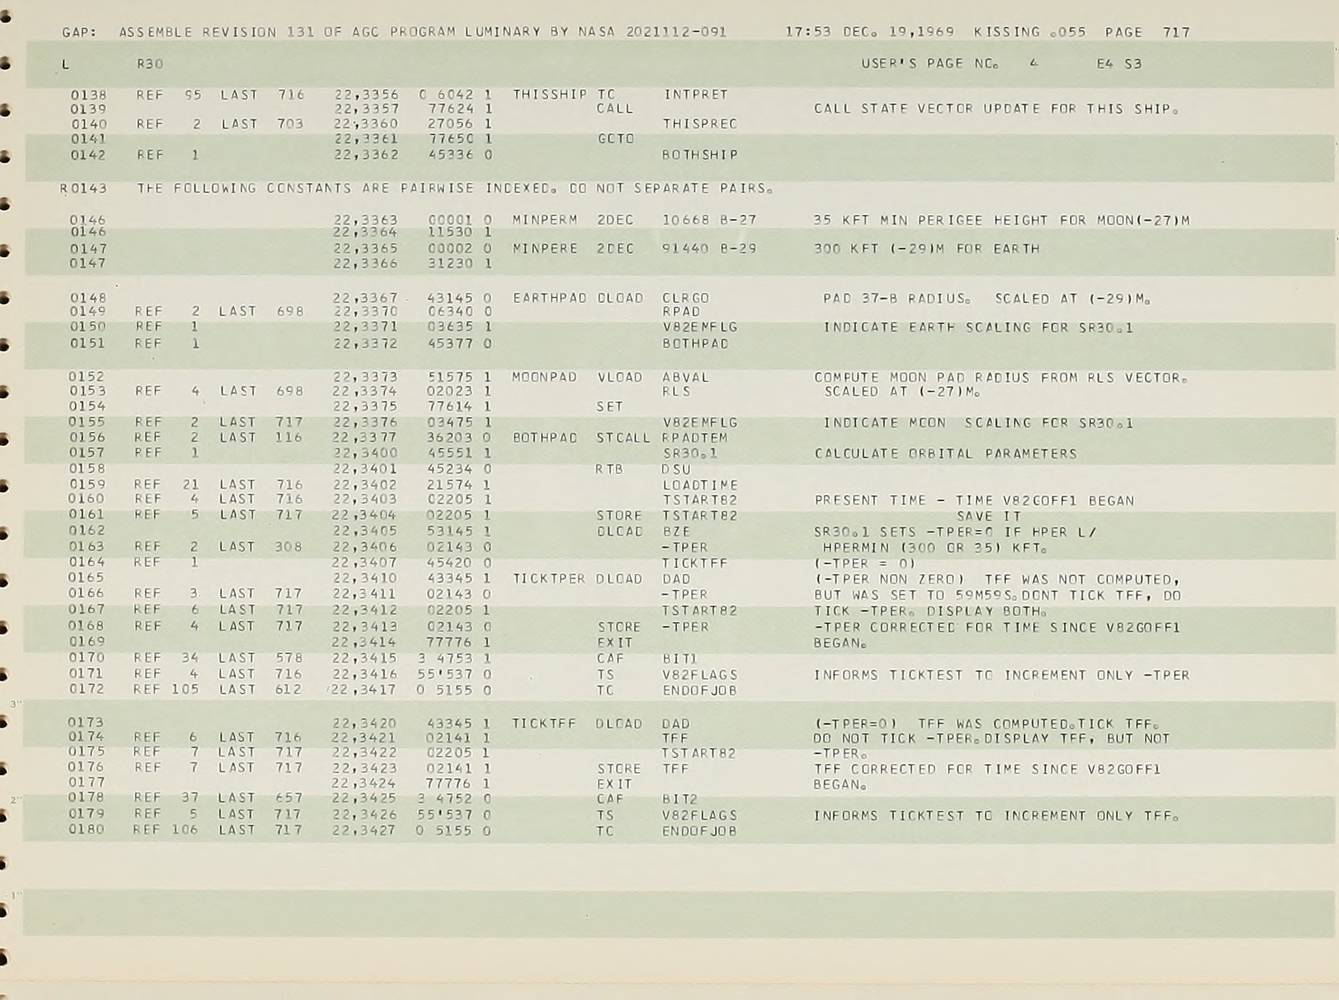Viewport: 1339px width, 1000px height.
Task: Select comment 'INFORMS TICKTEST TO INCREMENT ONLY -TPER'
Action: coord(1002,675)
